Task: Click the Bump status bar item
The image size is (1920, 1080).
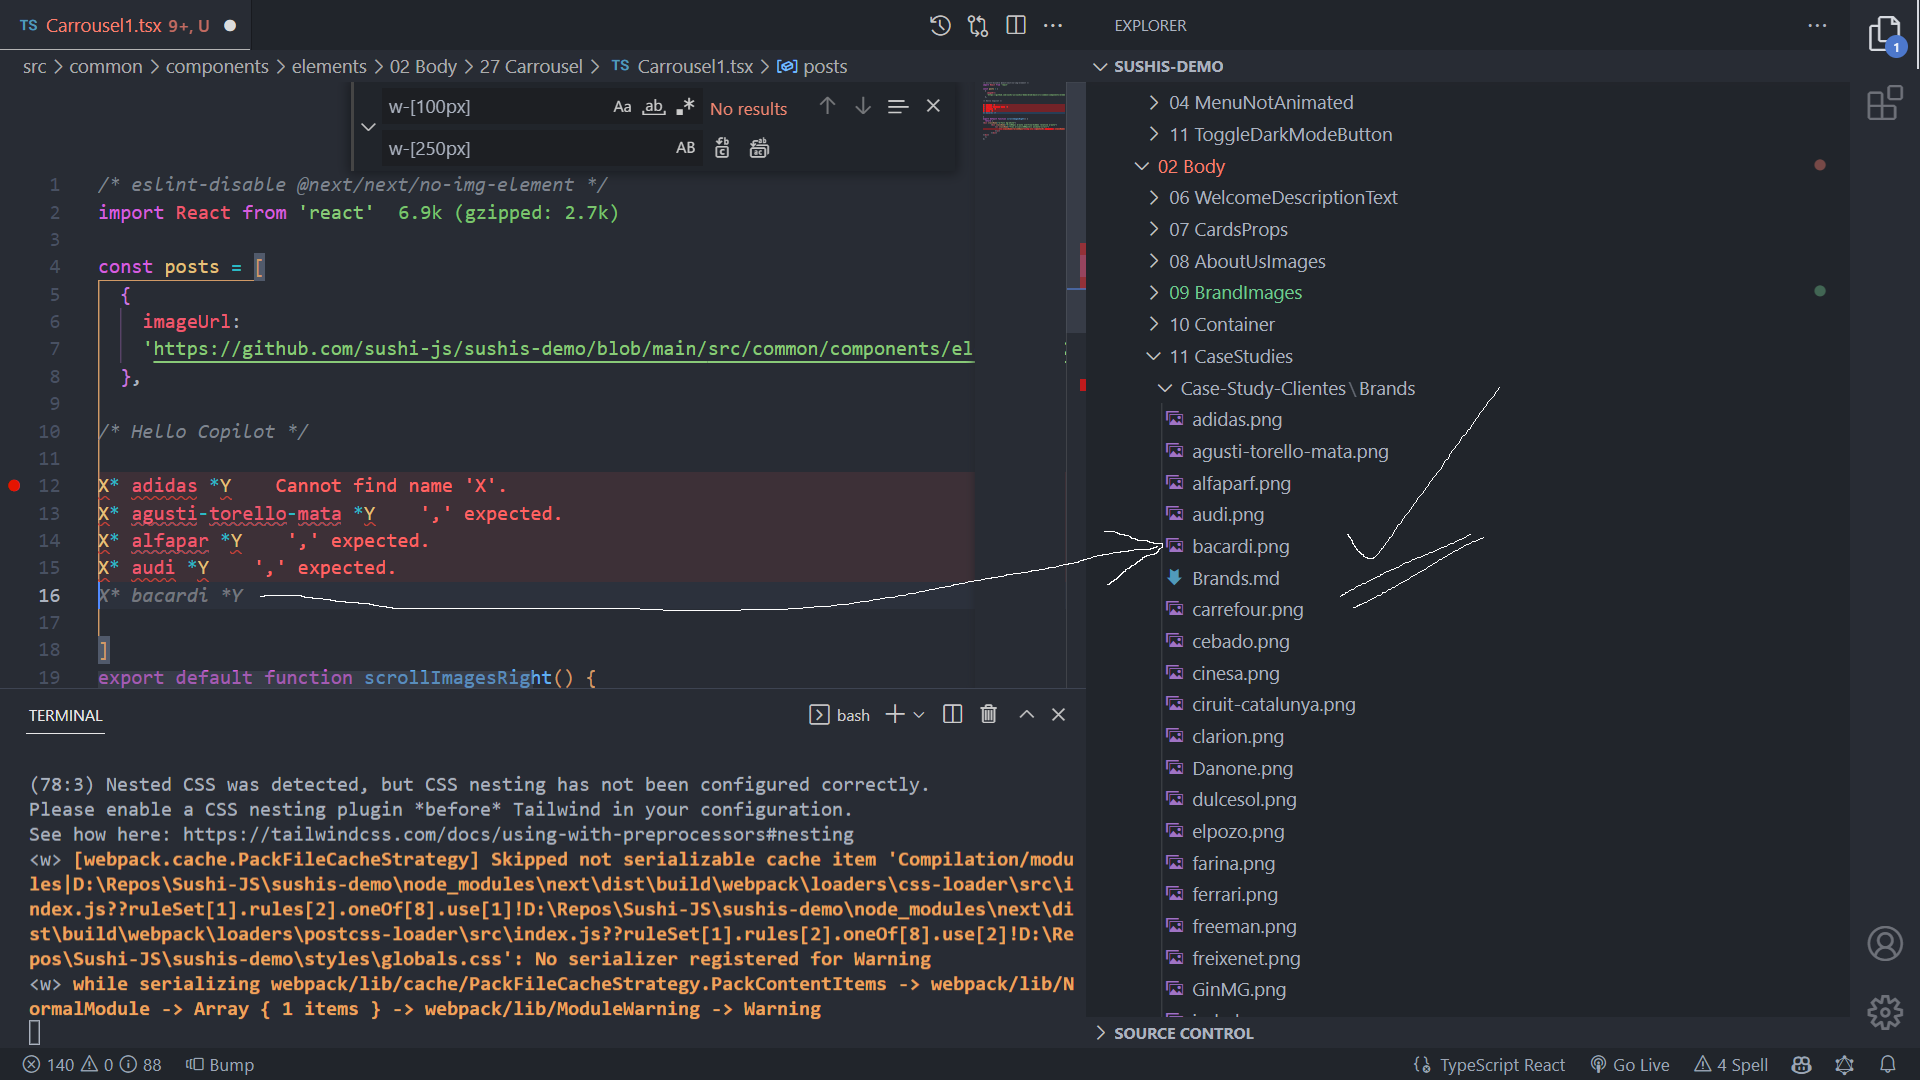Action: point(220,1065)
